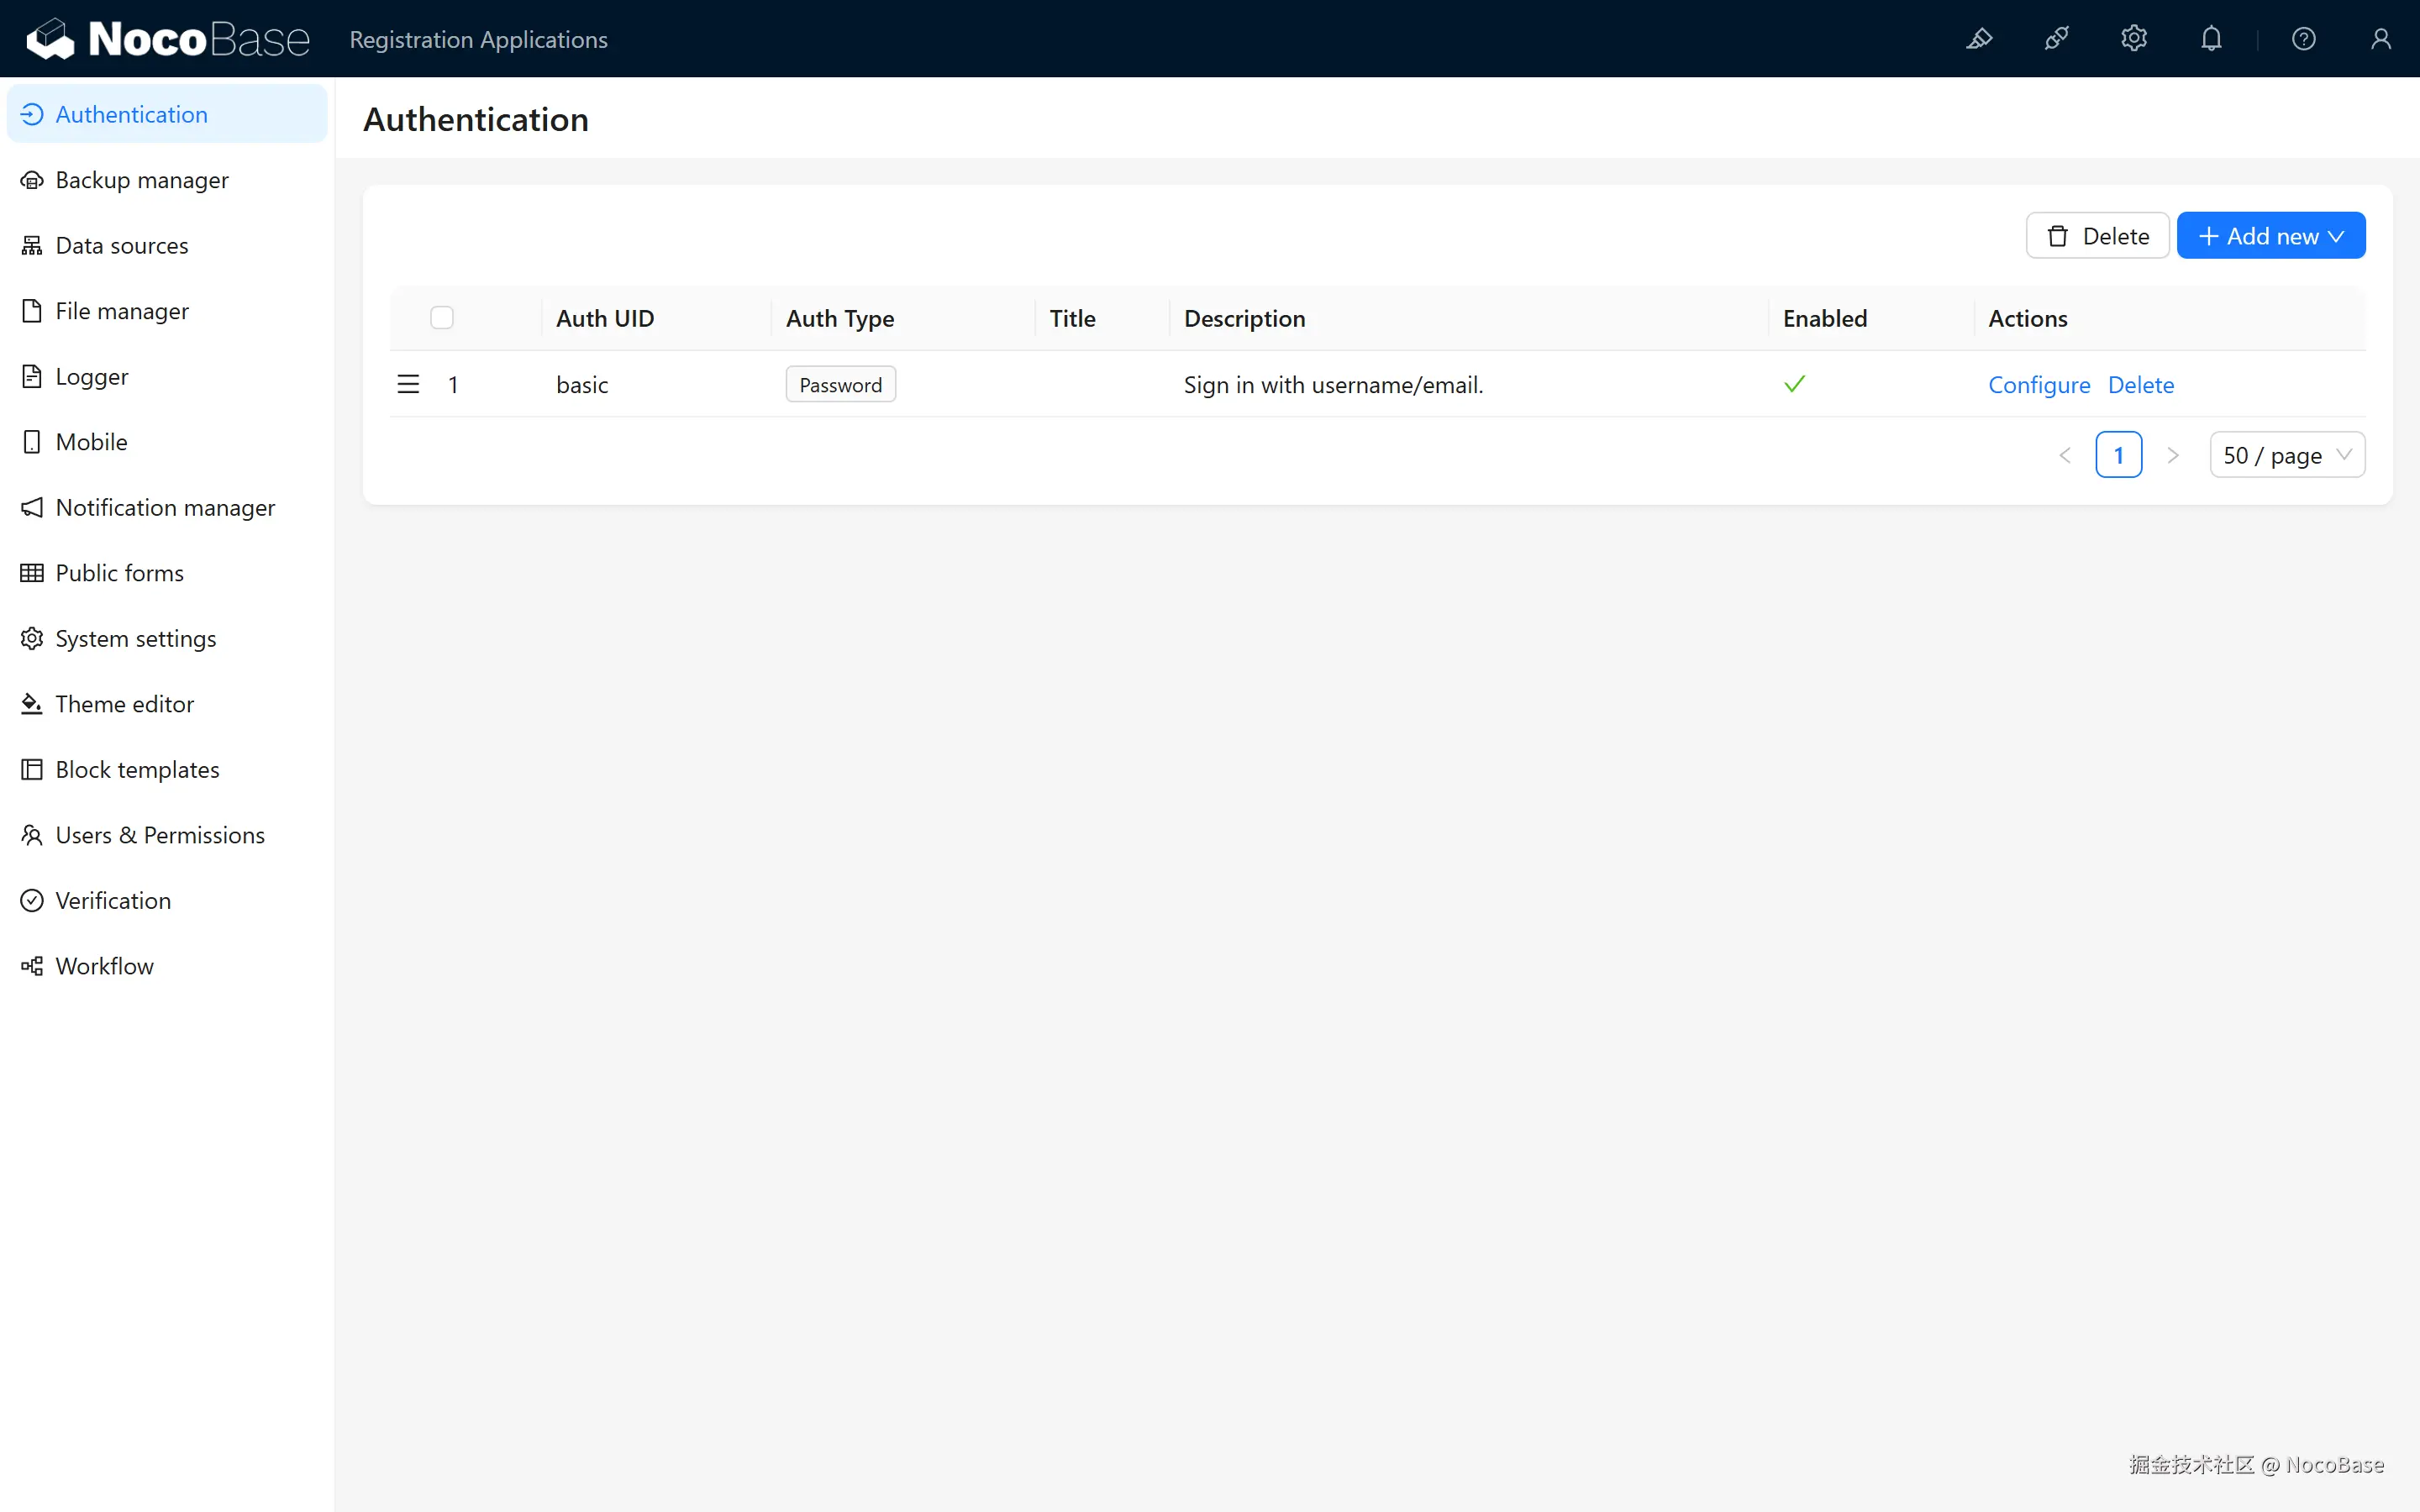
Task: Select page 1 in pagination
Action: tap(2118, 456)
